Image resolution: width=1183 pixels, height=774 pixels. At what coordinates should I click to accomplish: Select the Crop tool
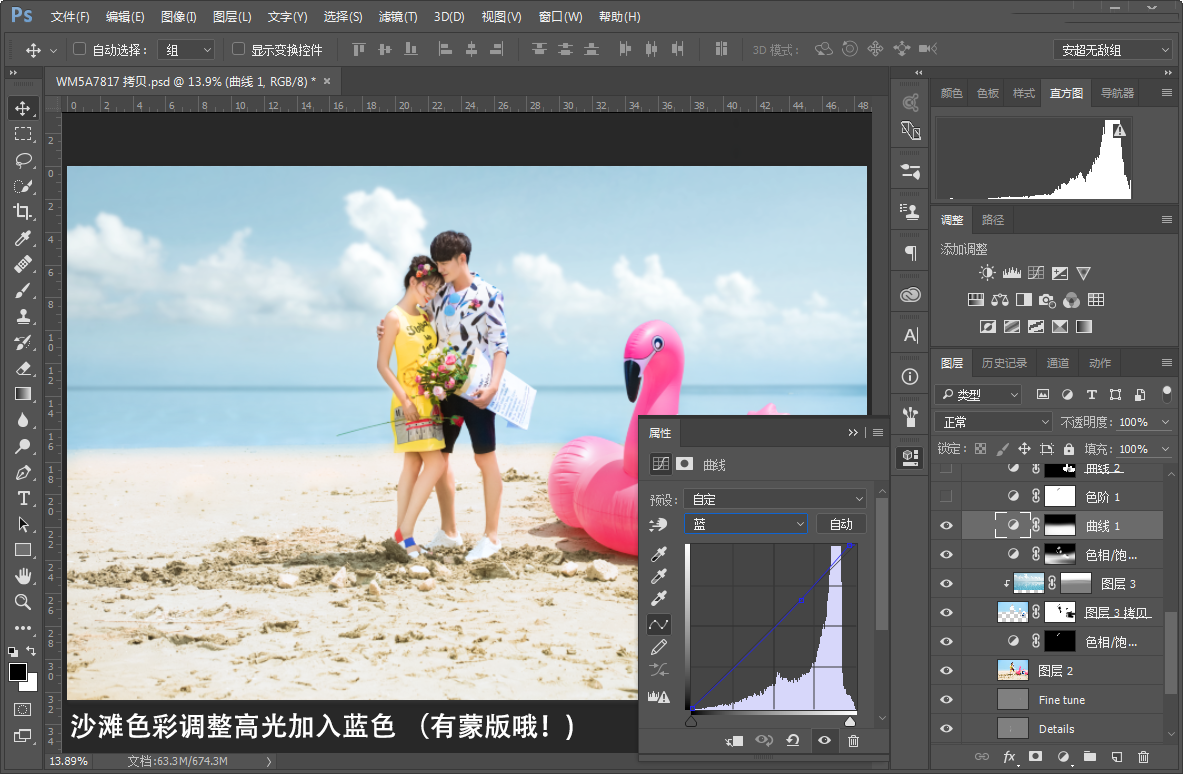coord(23,212)
